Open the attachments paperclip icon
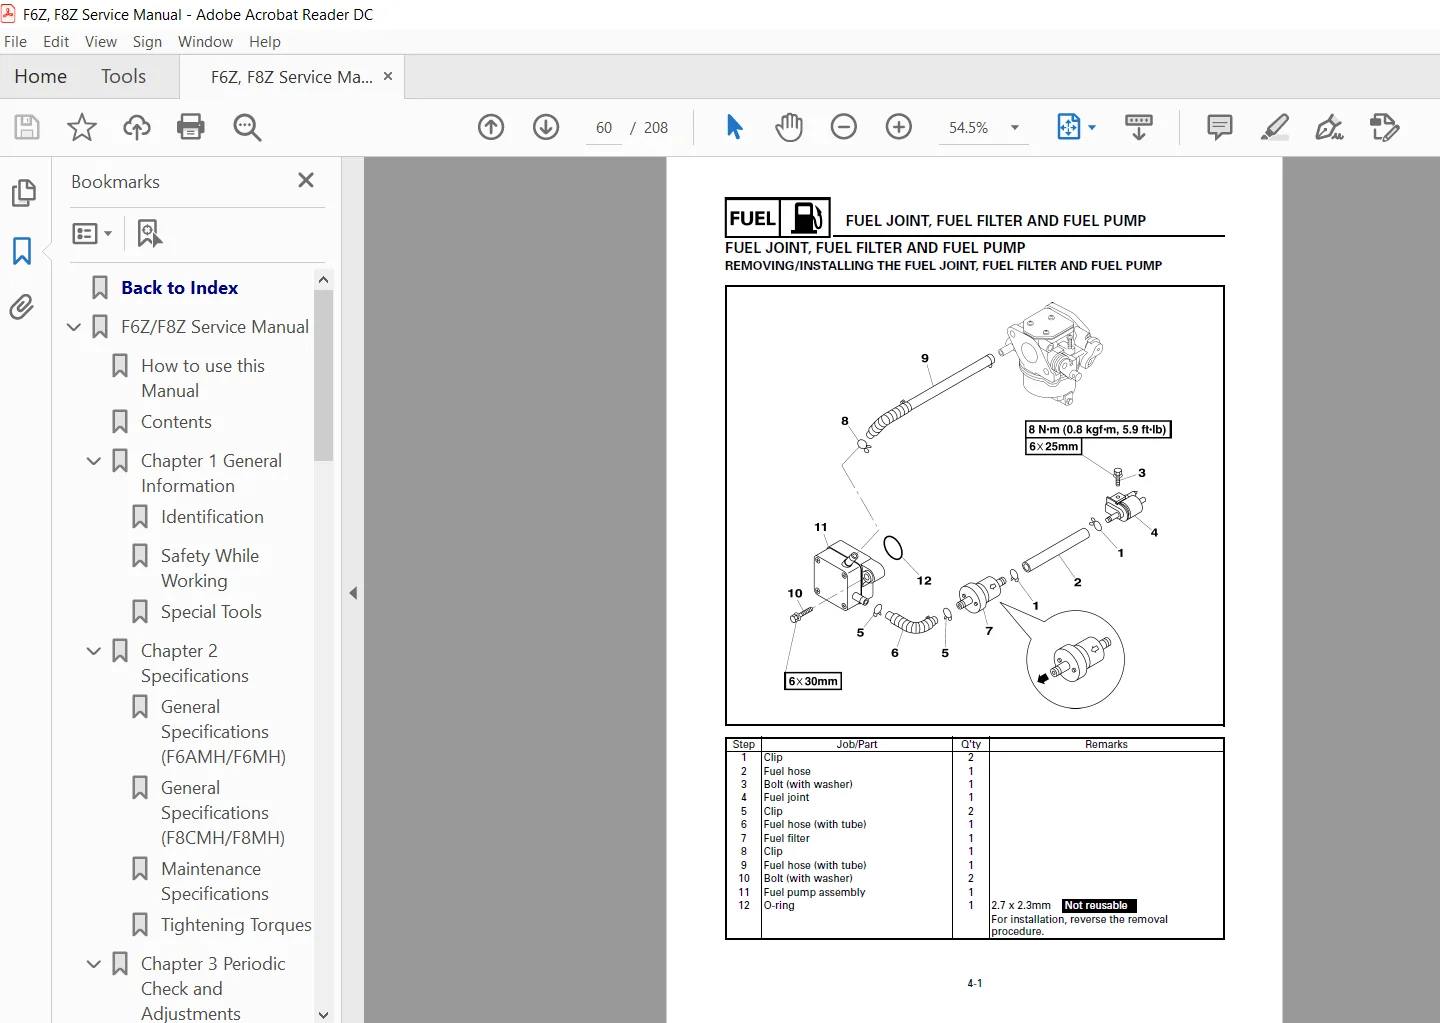This screenshot has width=1440, height=1023. (x=22, y=307)
